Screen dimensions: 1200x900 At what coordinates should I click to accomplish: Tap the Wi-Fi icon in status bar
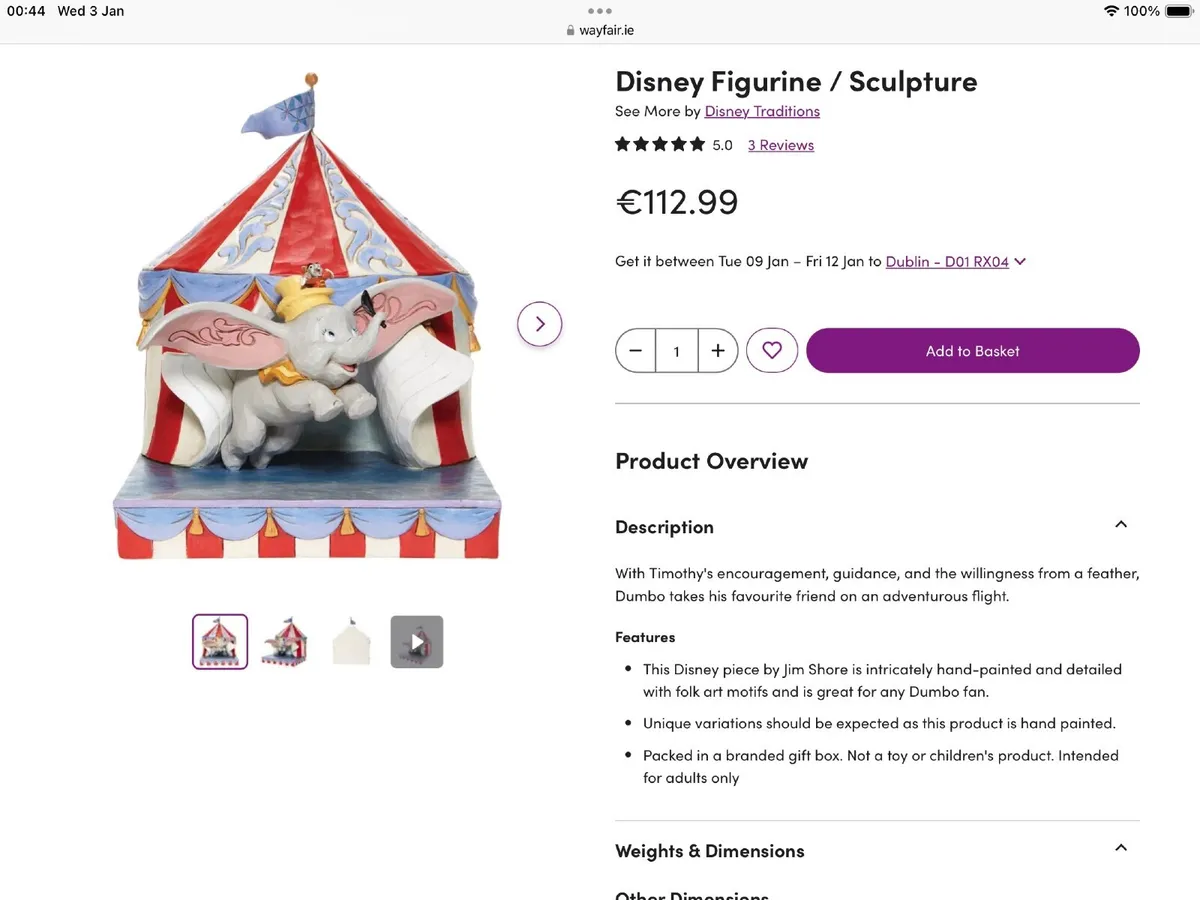click(x=1113, y=11)
